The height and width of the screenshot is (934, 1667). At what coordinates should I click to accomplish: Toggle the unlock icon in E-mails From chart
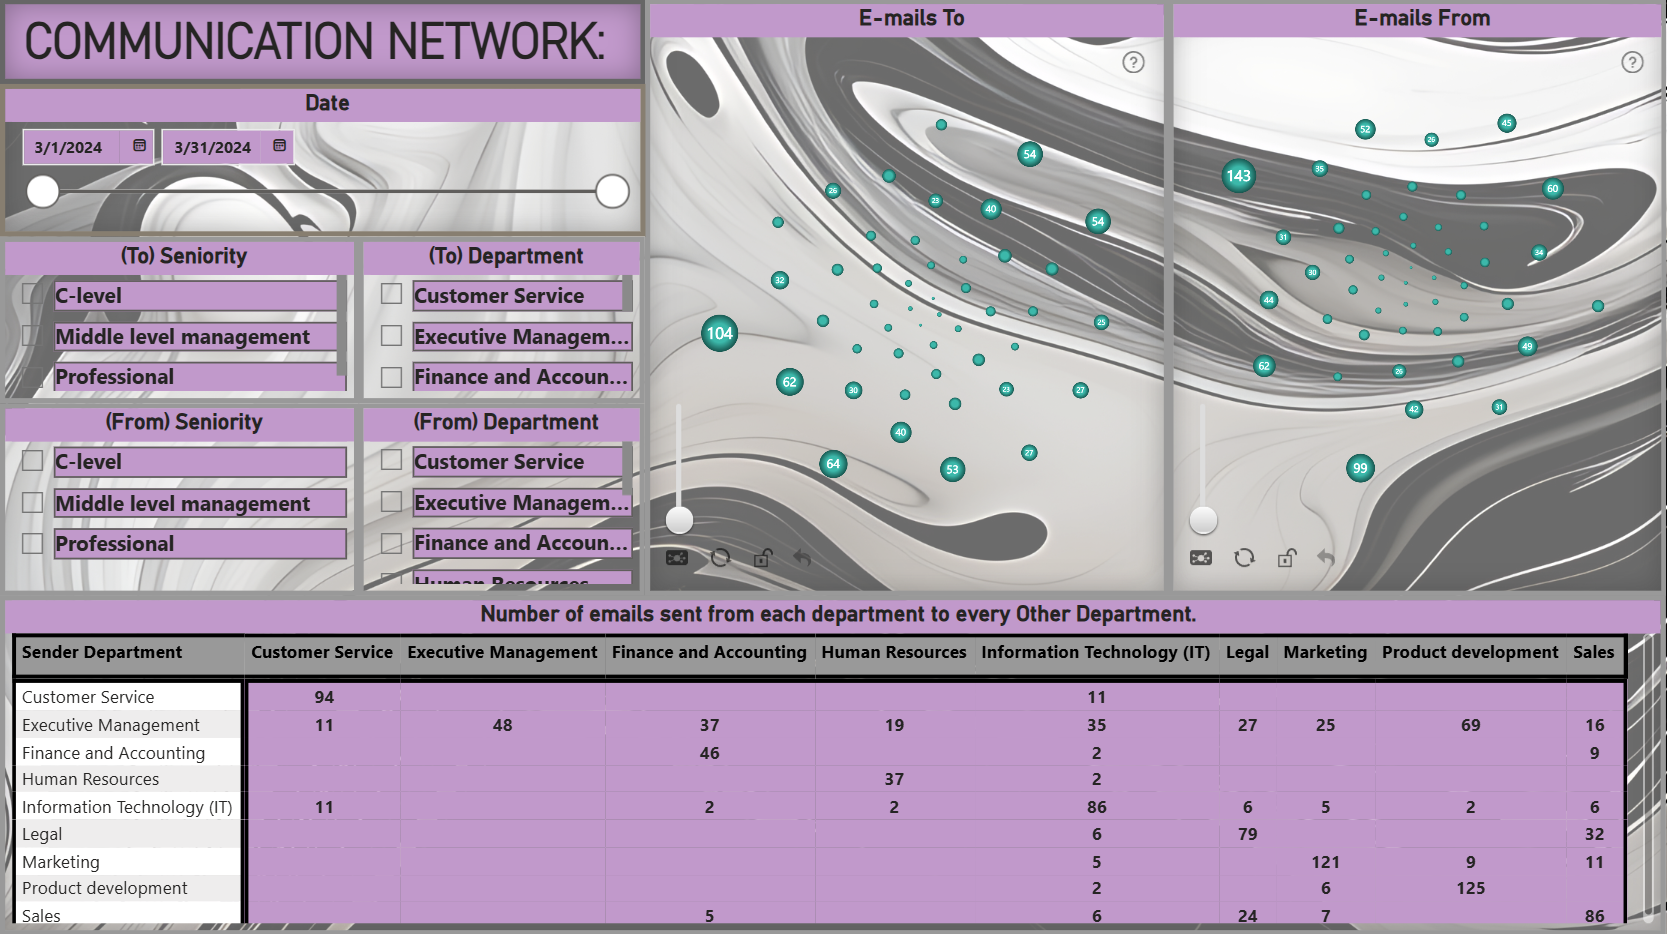pyautogui.click(x=1287, y=558)
